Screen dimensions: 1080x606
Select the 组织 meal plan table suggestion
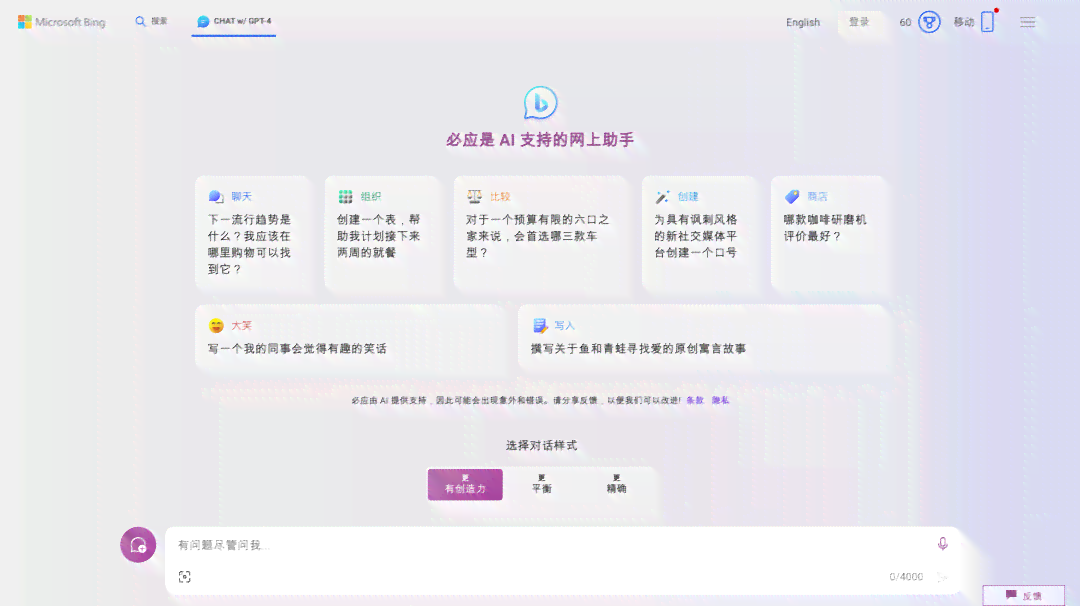point(381,235)
